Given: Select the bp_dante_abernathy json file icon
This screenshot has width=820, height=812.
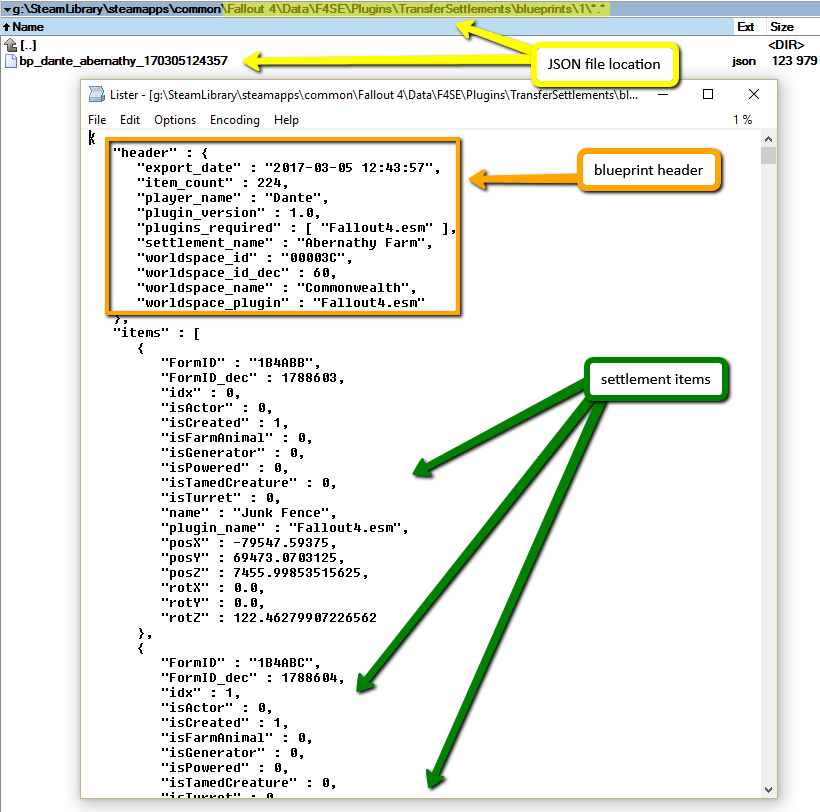Looking at the screenshot, I should click(x=10, y=61).
